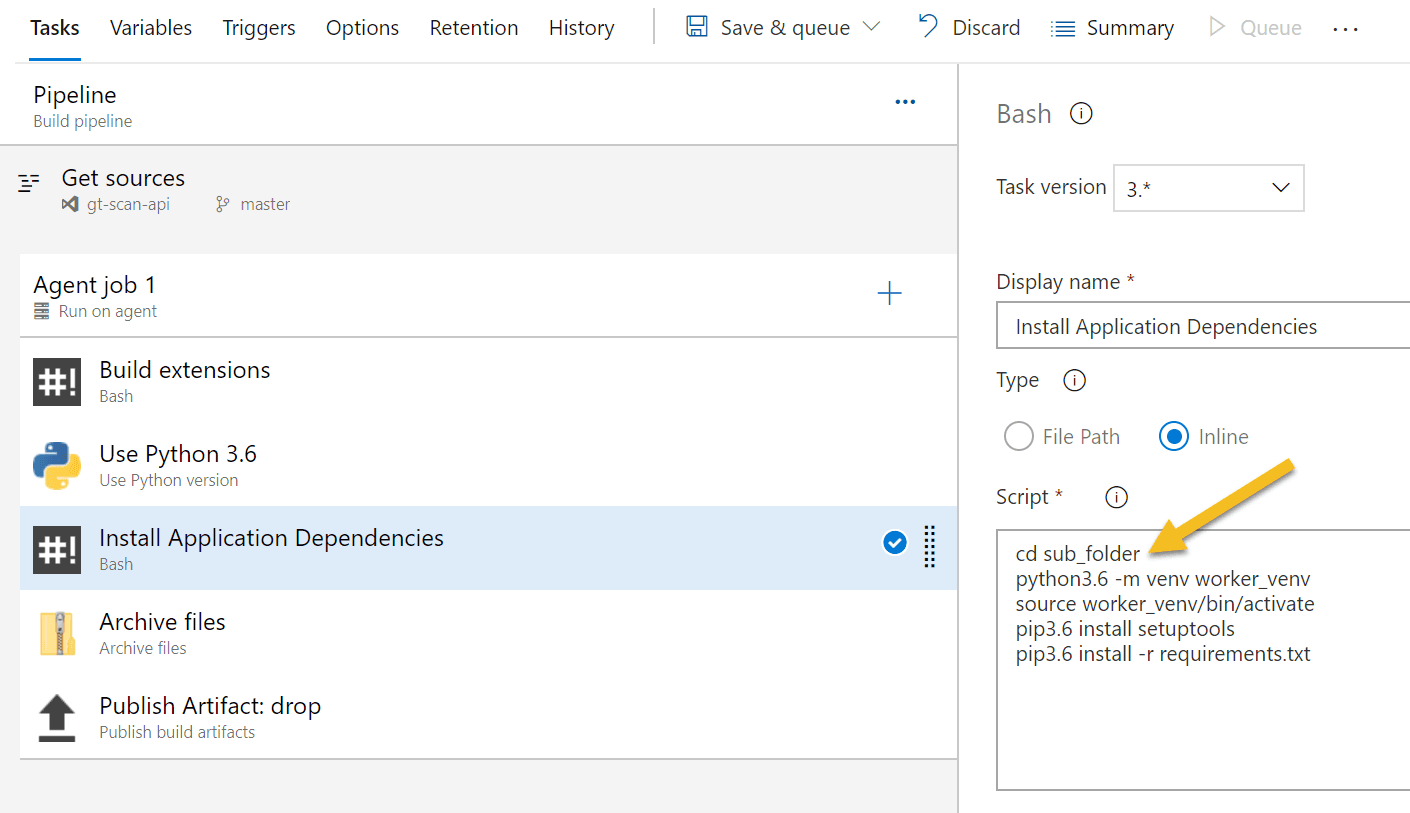Open the info icon beside the Bash heading
1410x813 pixels.
pyautogui.click(x=1081, y=113)
